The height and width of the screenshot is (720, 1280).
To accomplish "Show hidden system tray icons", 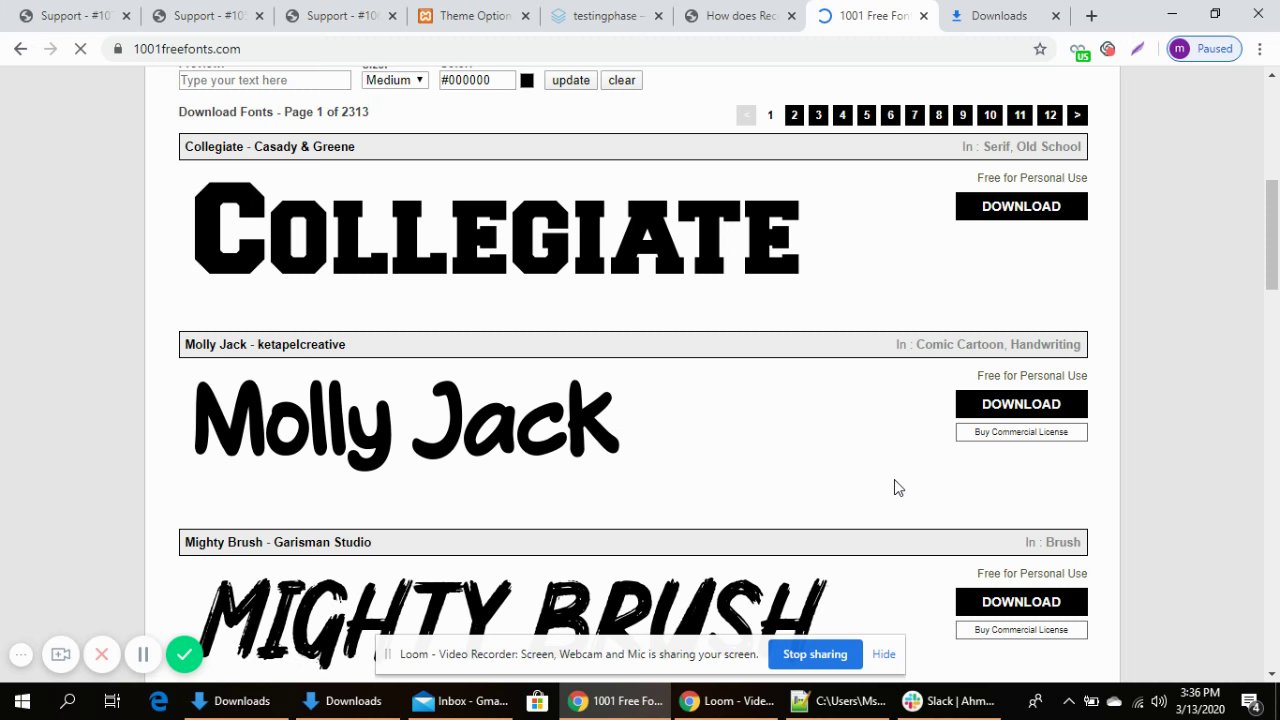I will pos(1069,701).
